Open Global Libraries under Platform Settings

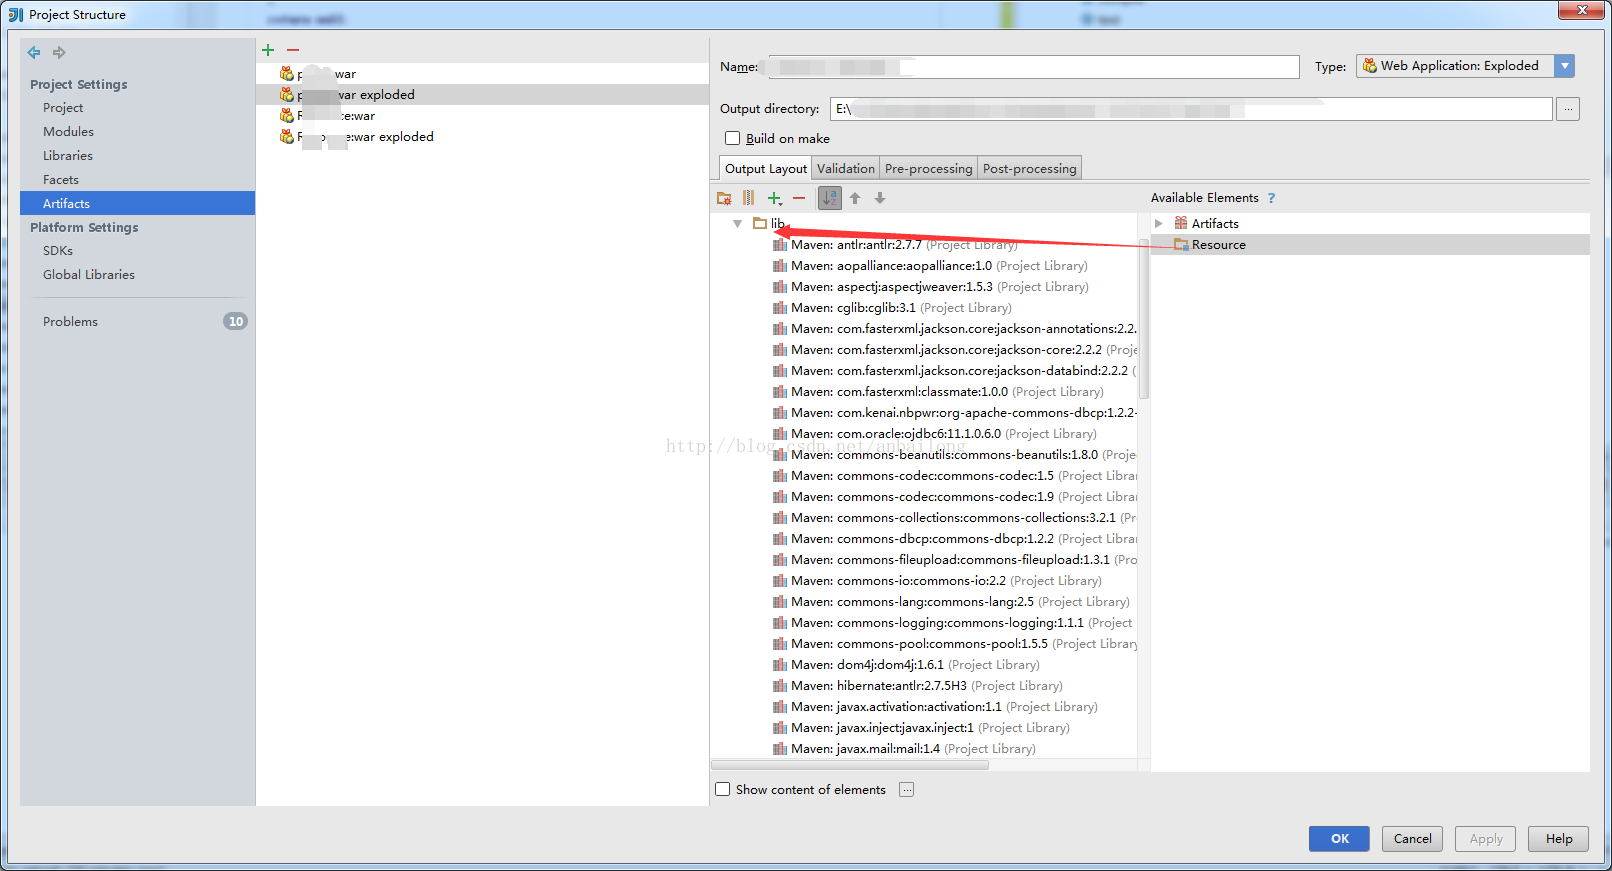[x=89, y=274]
